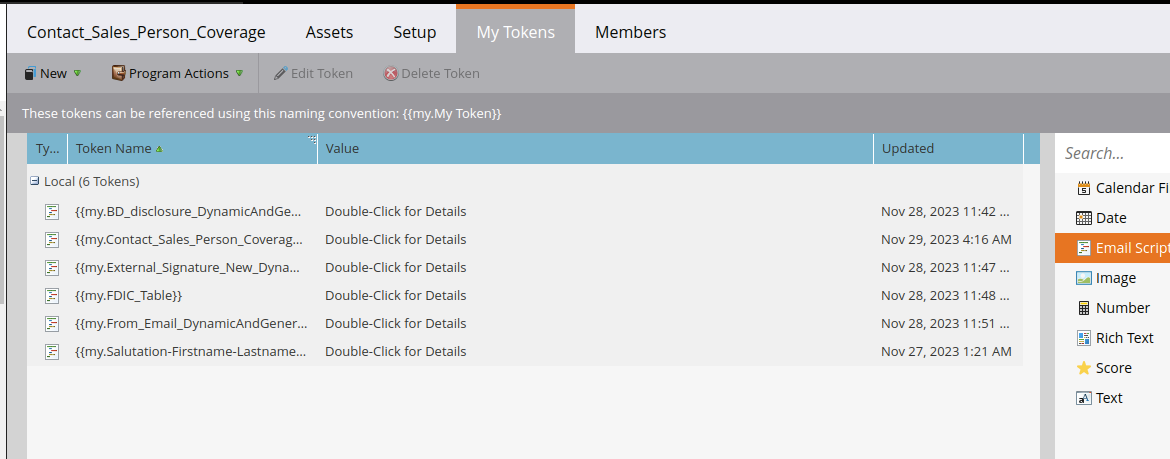The image size is (1170, 459).
Task: Open the New dropdown menu
Action: coord(52,73)
